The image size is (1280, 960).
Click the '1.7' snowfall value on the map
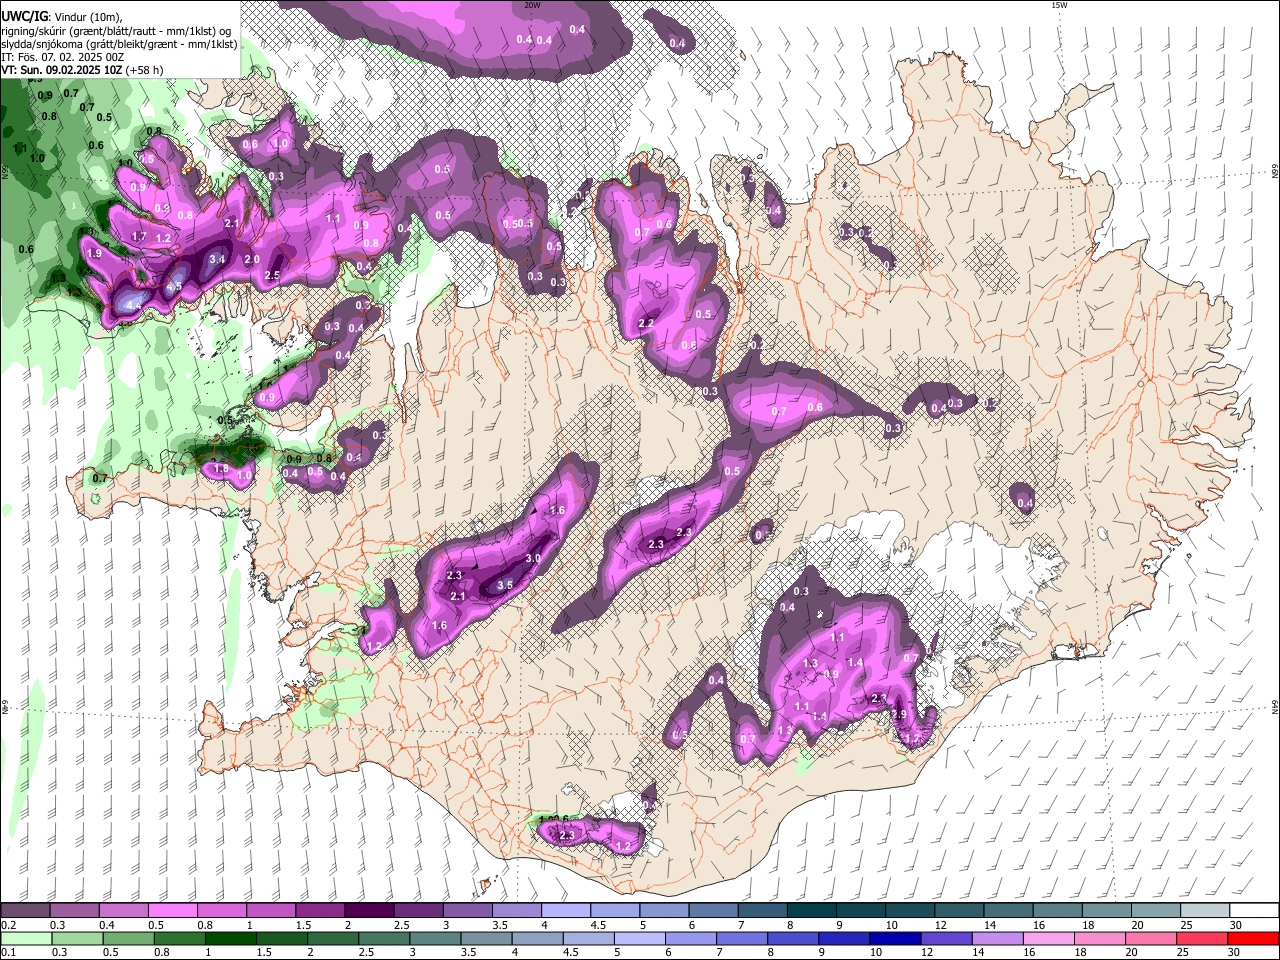click(139, 237)
